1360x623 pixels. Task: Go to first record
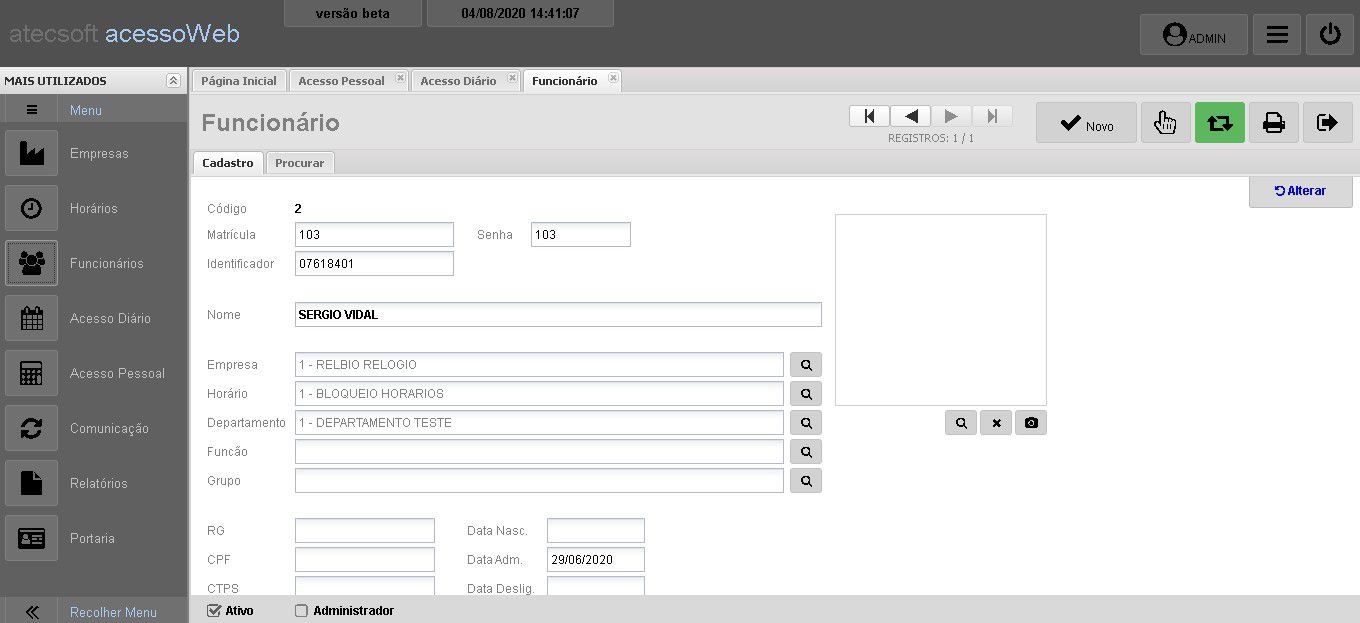click(869, 116)
